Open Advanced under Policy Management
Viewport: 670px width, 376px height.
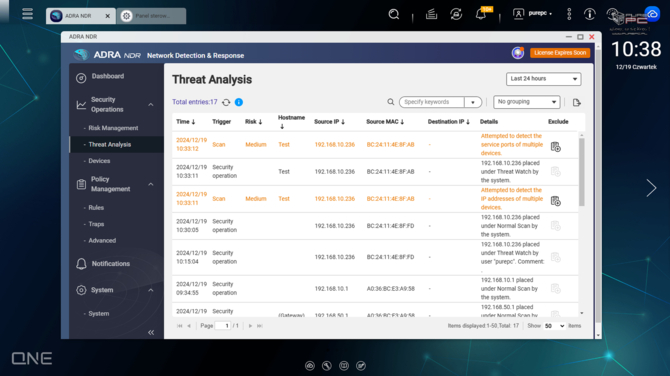[x=102, y=241]
